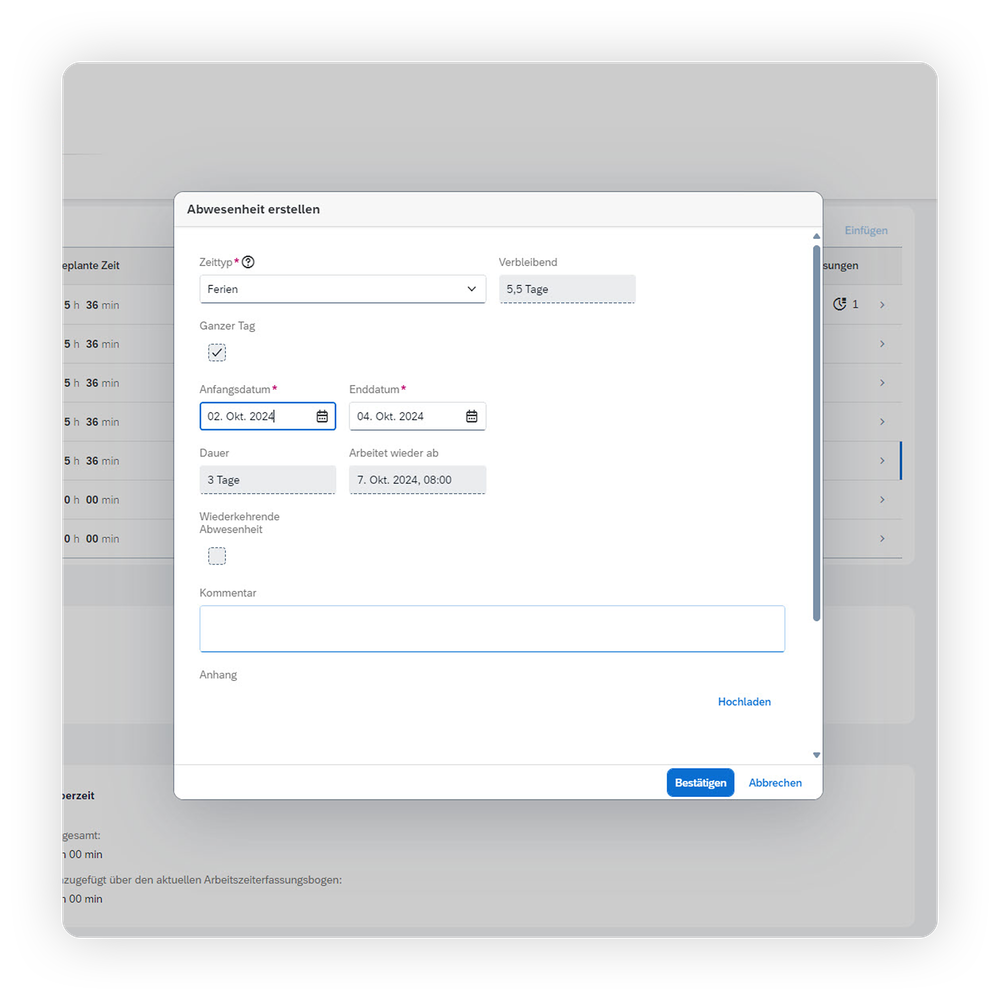Expand the highlighted table row chevron

881,460
